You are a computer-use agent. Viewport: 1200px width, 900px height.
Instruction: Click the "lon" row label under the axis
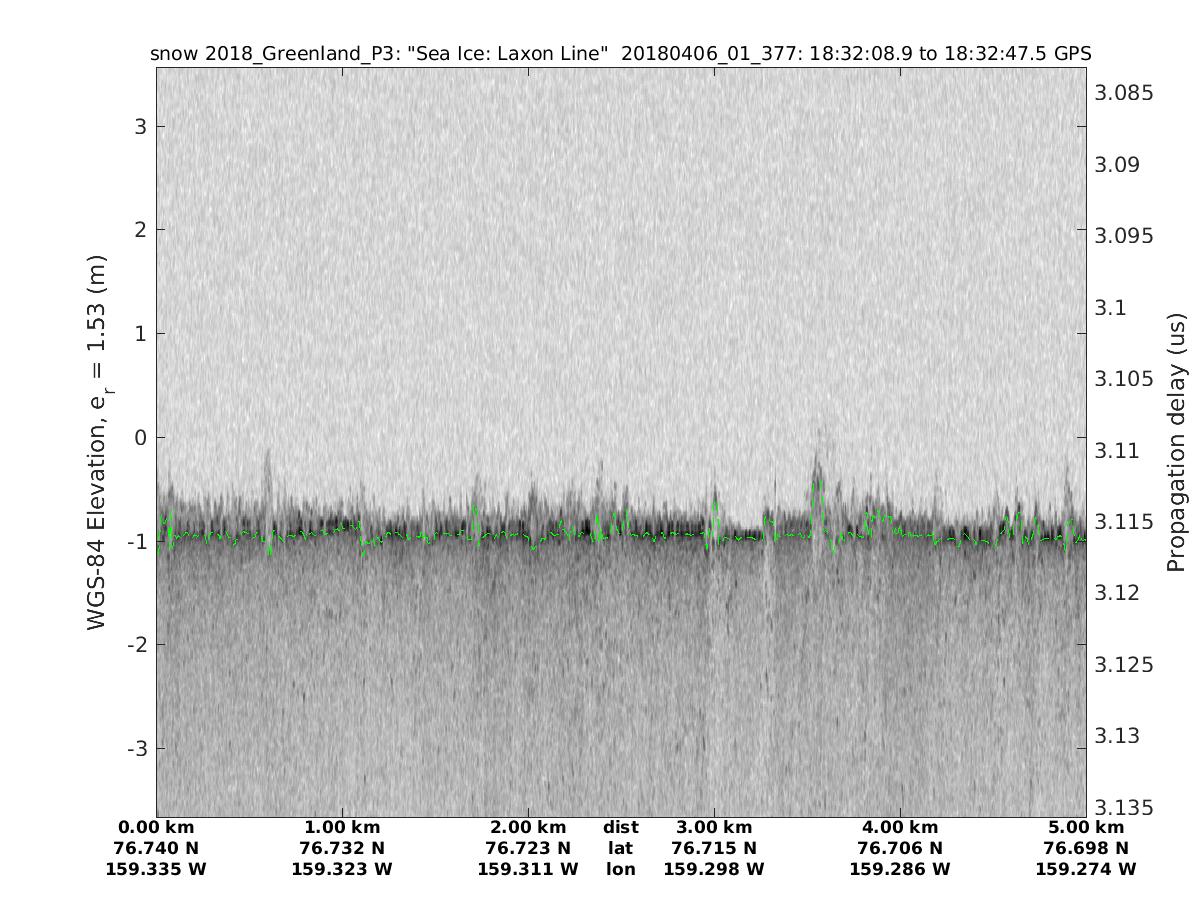coord(620,870)
